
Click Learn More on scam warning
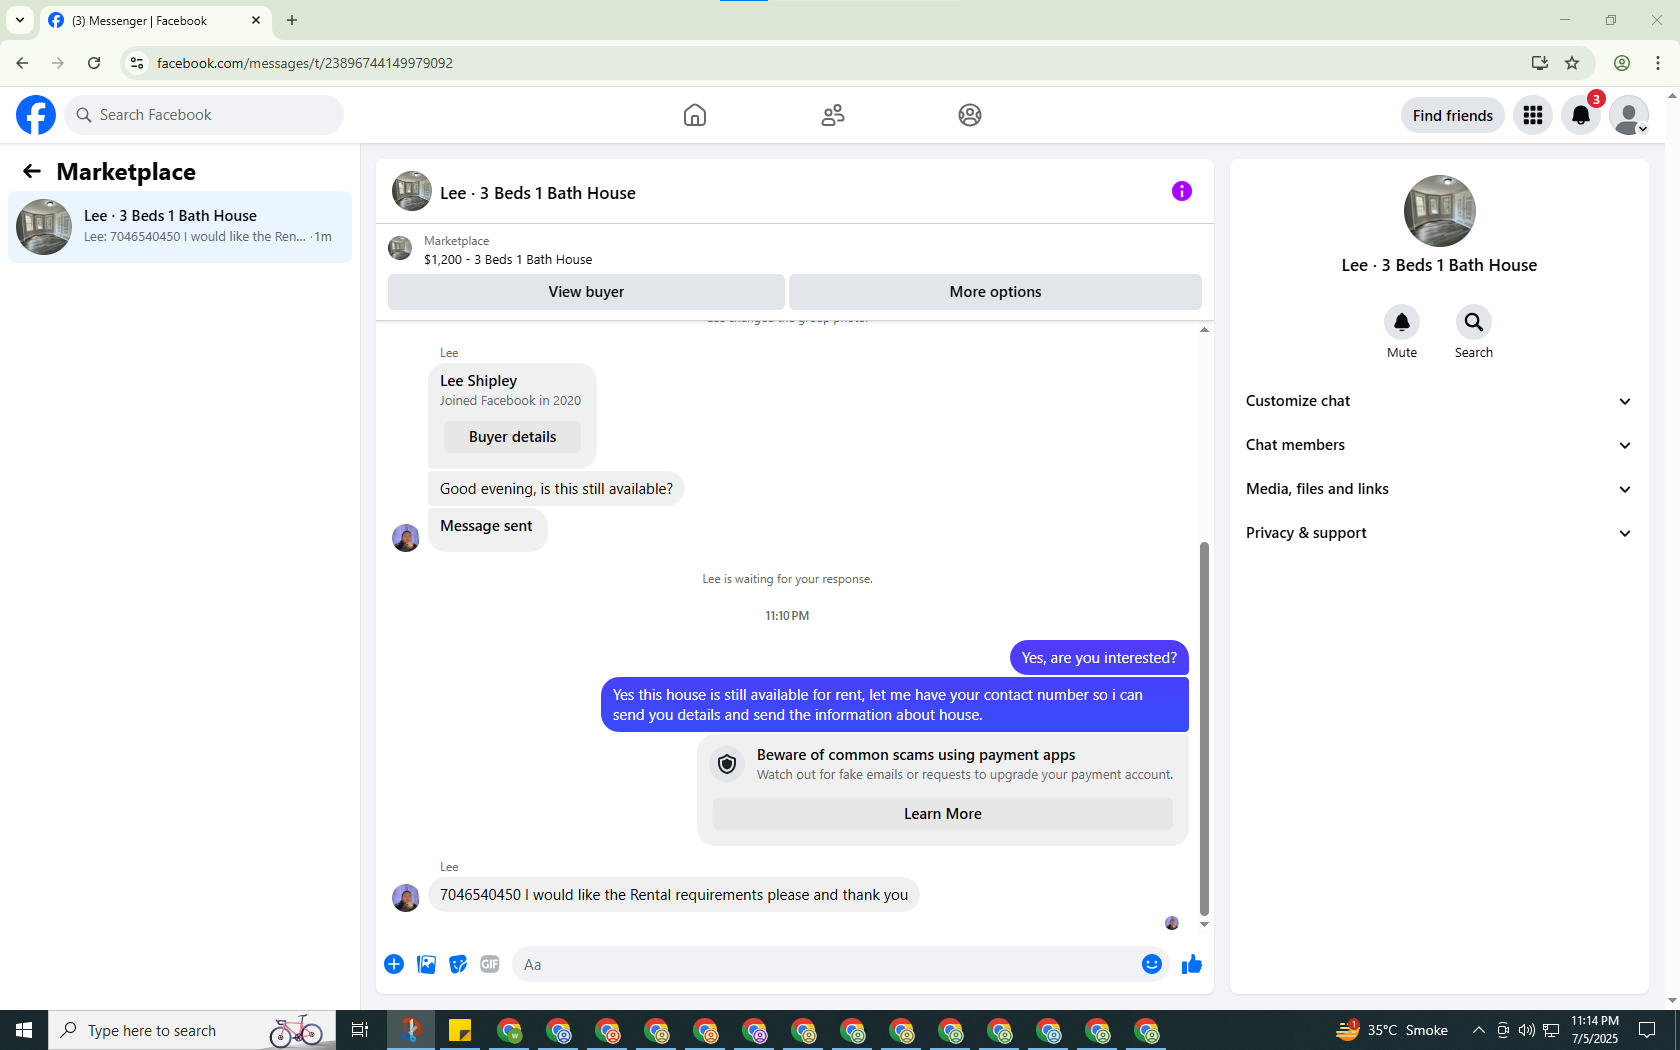[x=943, y=814]
